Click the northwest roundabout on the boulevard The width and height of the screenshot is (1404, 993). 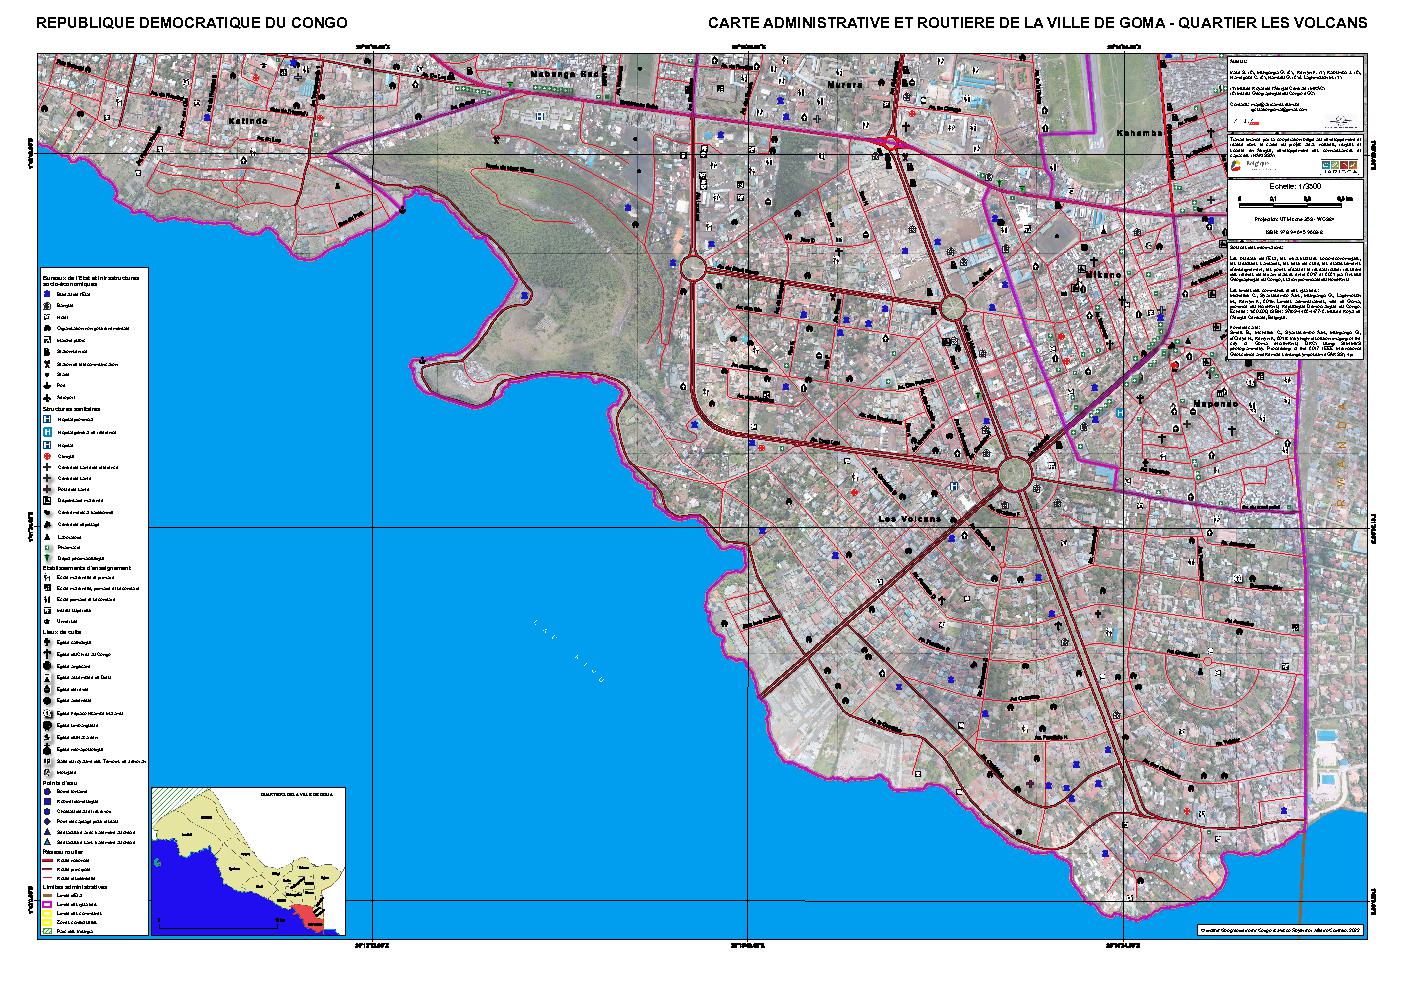pos(693,268)
